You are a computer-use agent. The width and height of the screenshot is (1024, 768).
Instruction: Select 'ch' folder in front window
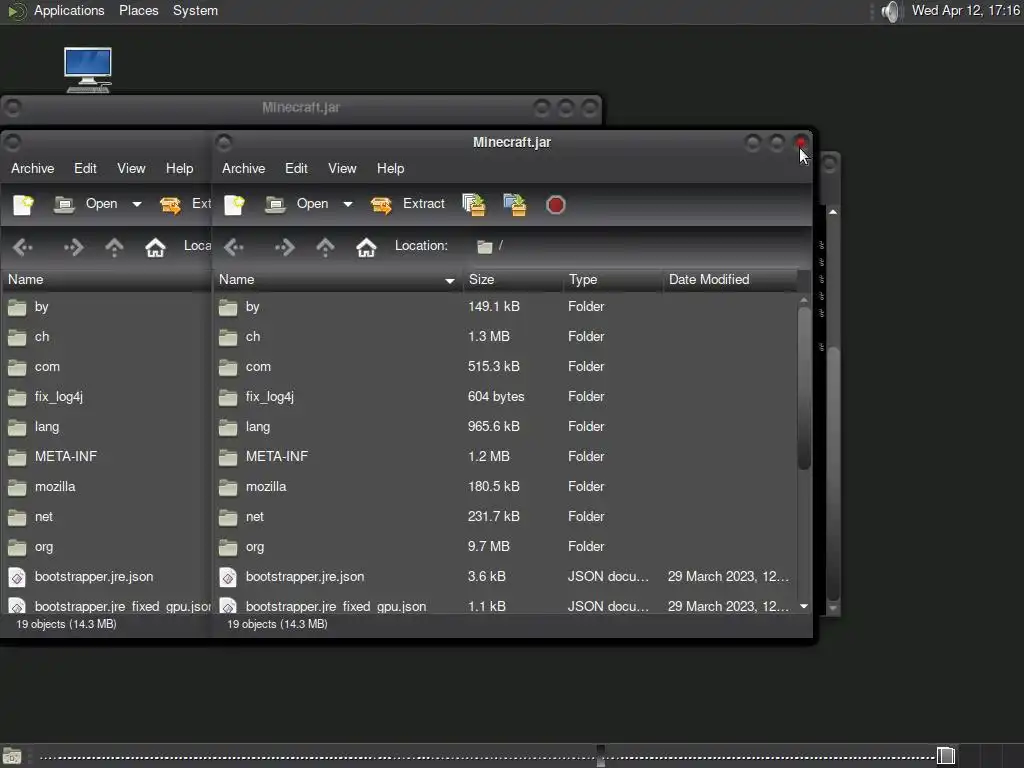(505, 337)
